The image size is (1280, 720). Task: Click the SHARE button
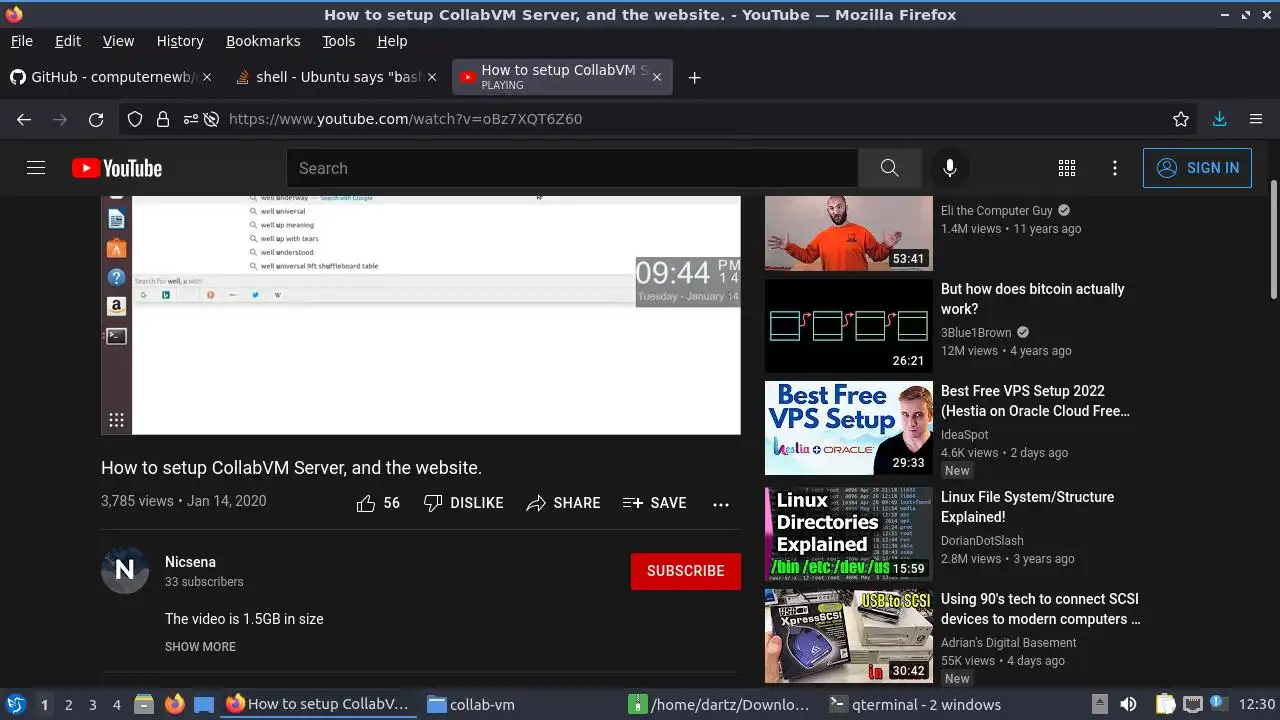(563, 503)
